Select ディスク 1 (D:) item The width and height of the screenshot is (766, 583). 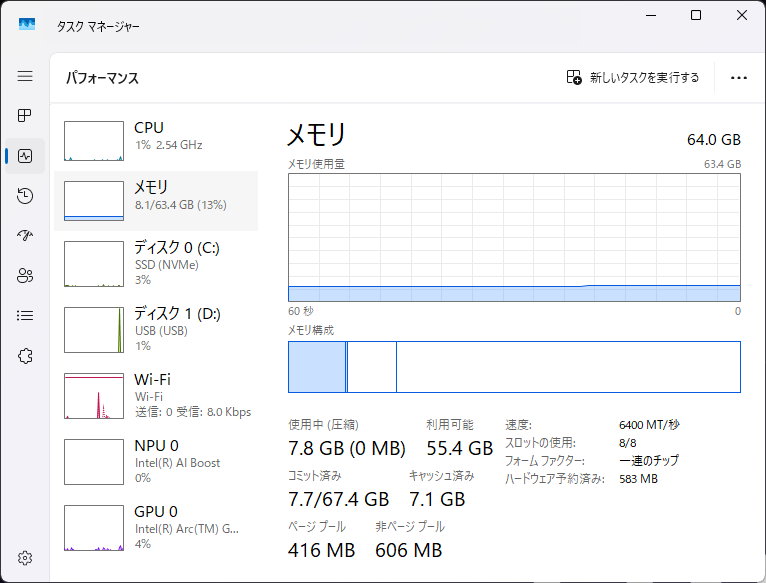[156, 329]
